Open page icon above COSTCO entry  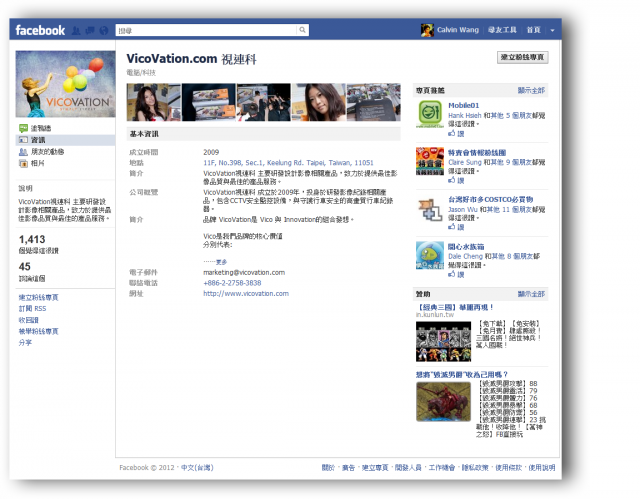pos(430,161)
